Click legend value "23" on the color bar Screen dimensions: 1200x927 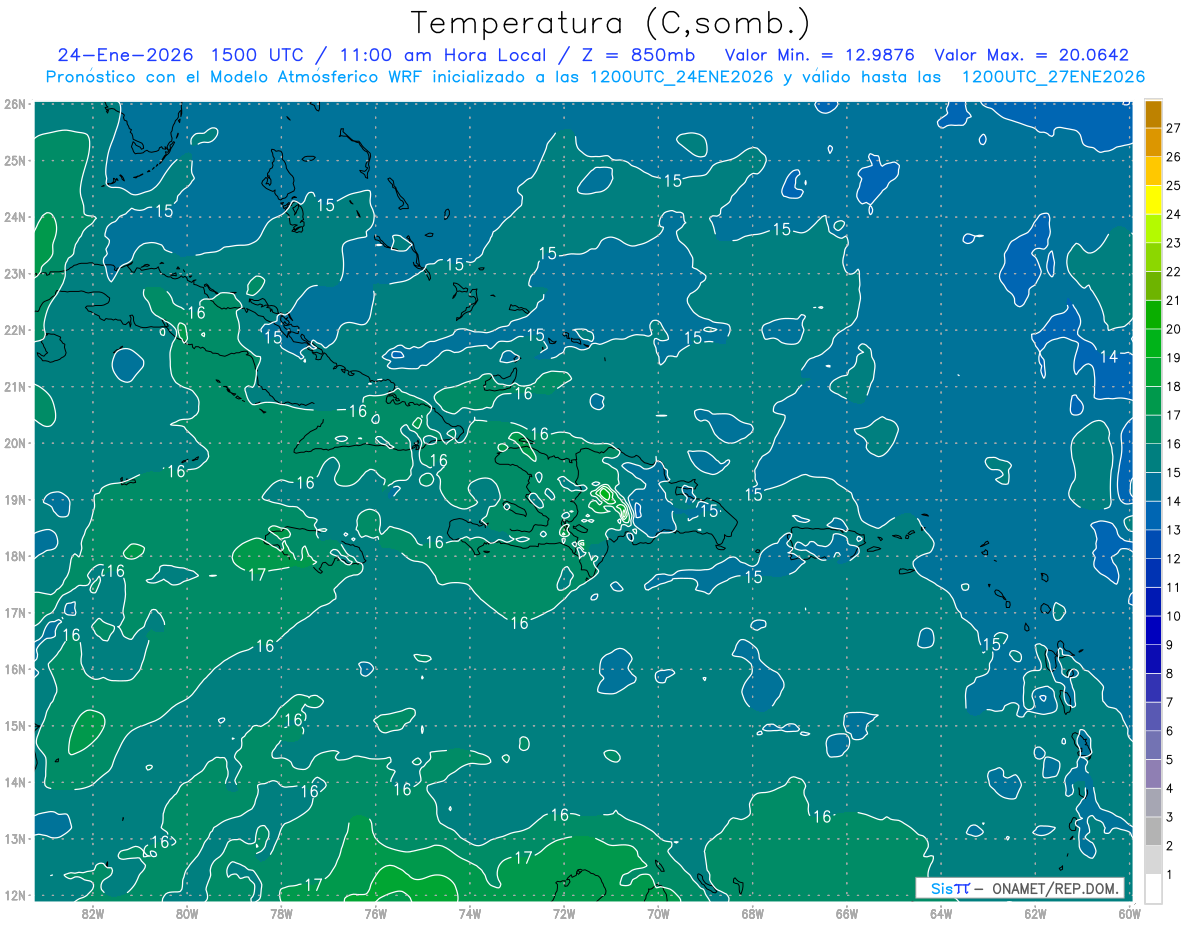click(x=1174, y=243)
